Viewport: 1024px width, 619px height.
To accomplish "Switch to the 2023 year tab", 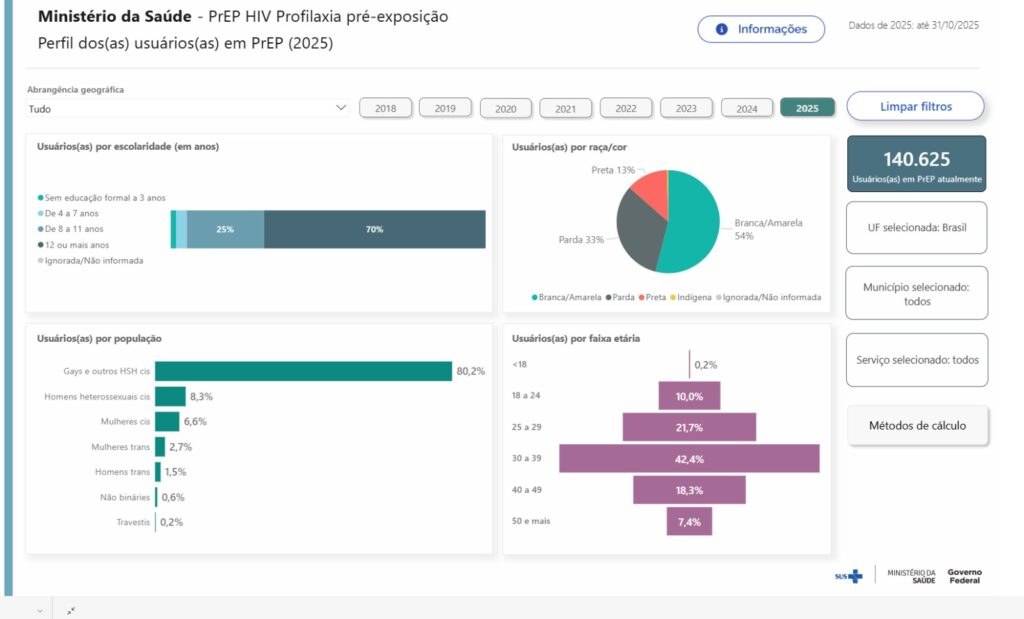I will click(686, 108).
